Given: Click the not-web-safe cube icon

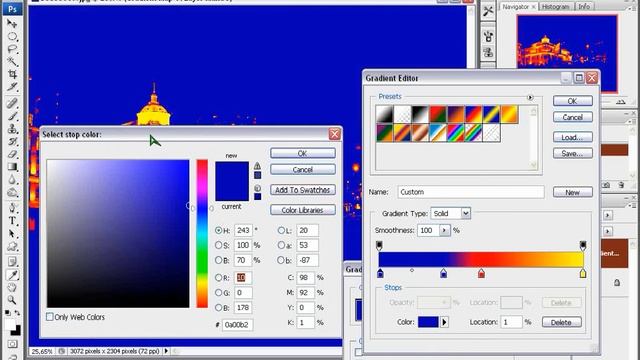Looking at the screenshot, I should 257,188.
